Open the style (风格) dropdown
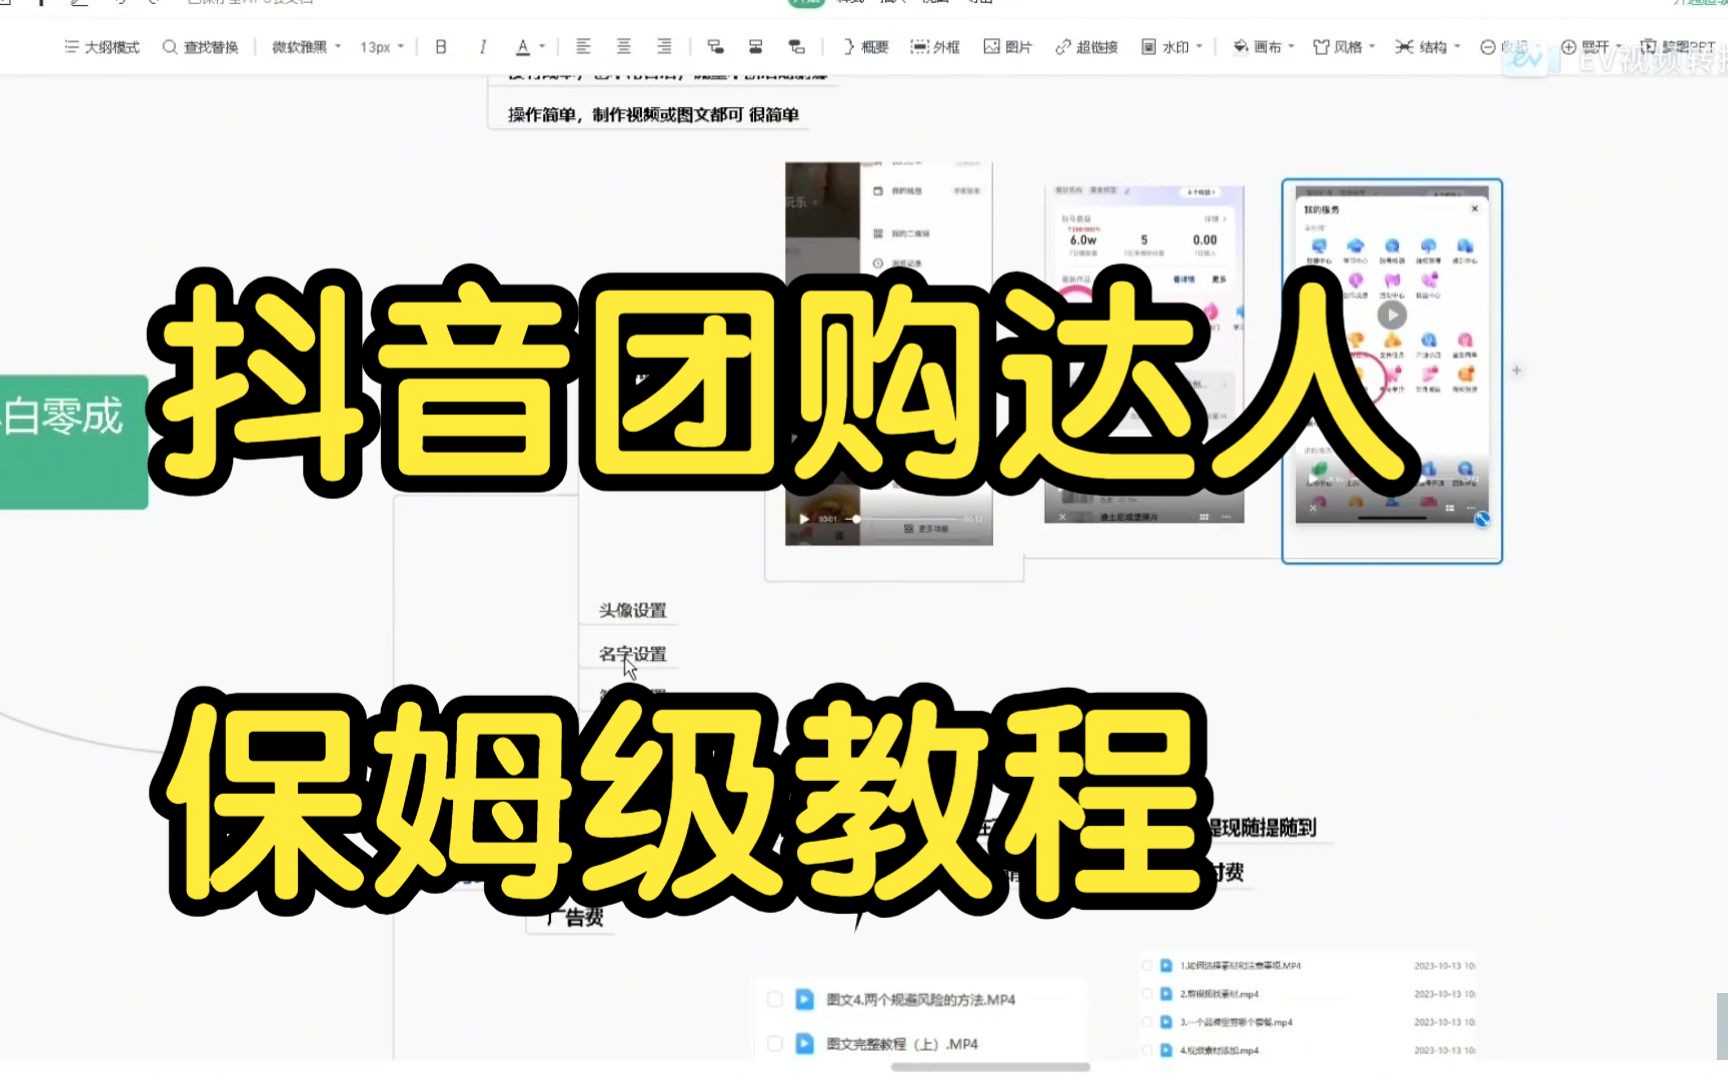Viewport: 1728px width, 1080px height. point(1344,47)
